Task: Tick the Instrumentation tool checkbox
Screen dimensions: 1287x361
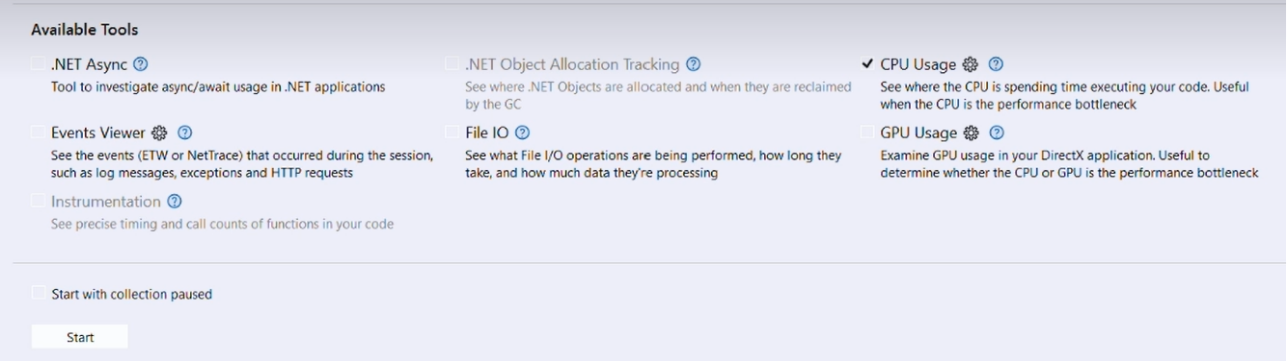Action: pos(38,202)
